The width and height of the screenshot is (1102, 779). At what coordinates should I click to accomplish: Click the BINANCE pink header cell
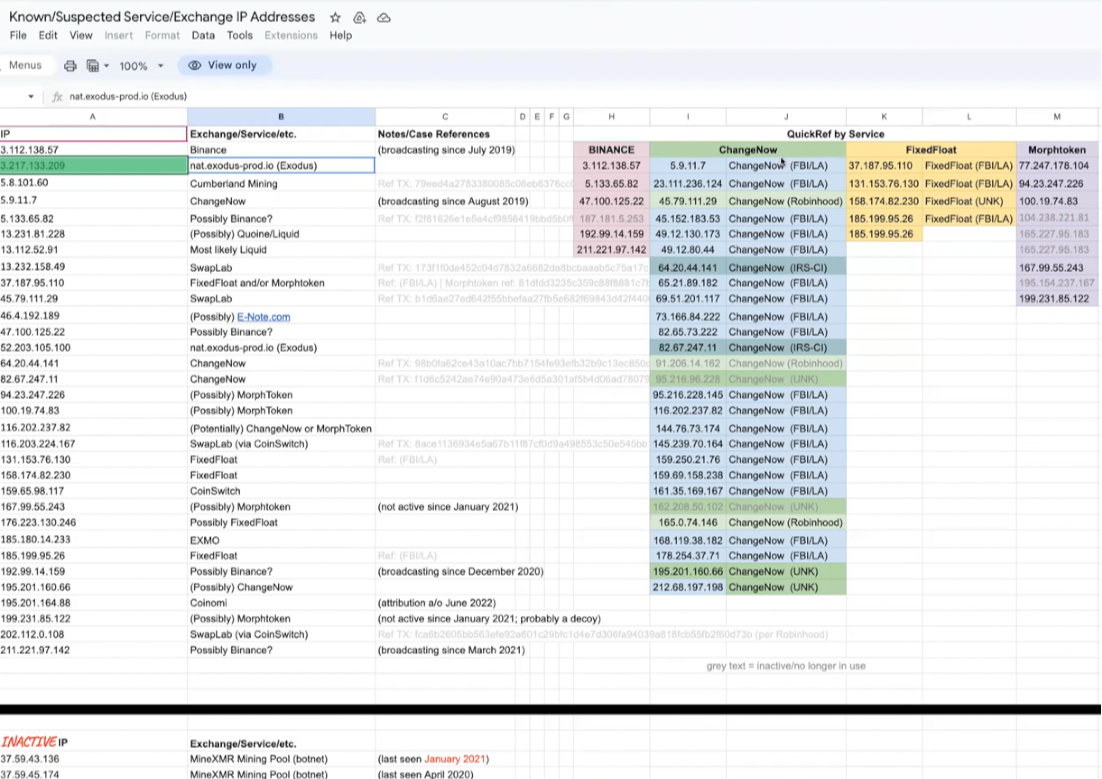[611, 150]
